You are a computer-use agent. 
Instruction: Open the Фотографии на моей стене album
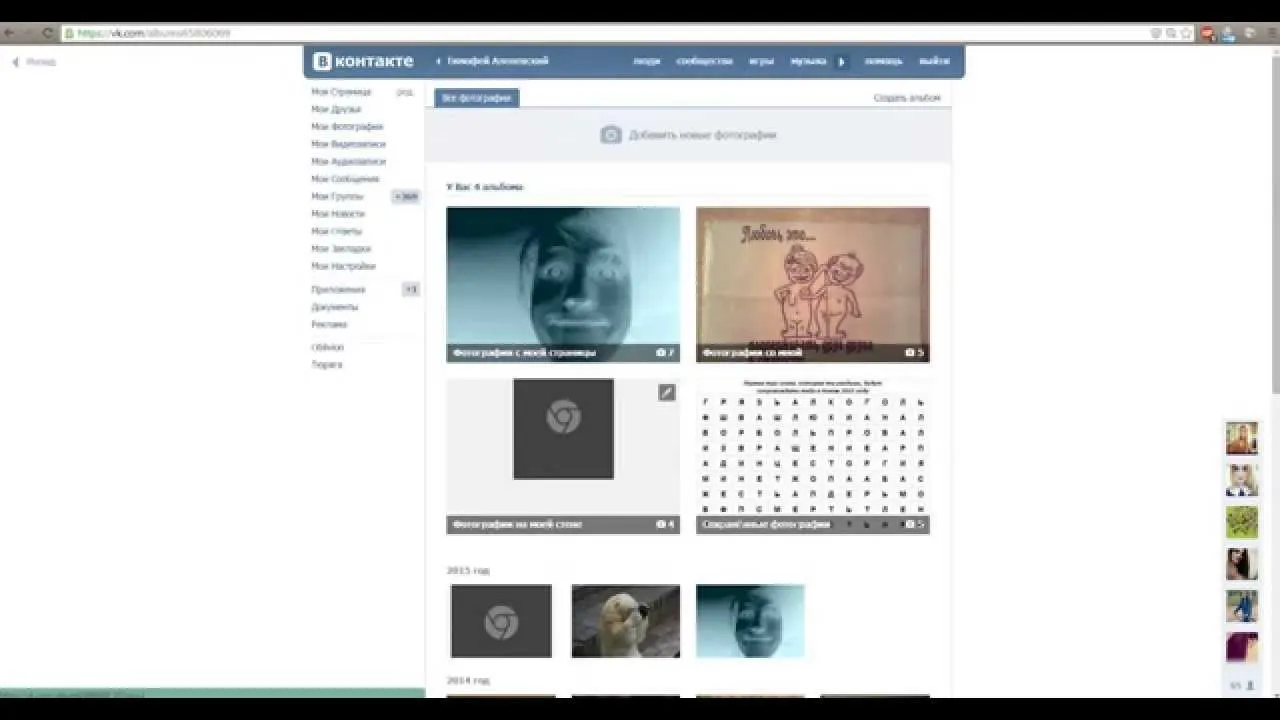tap(563, 456)
